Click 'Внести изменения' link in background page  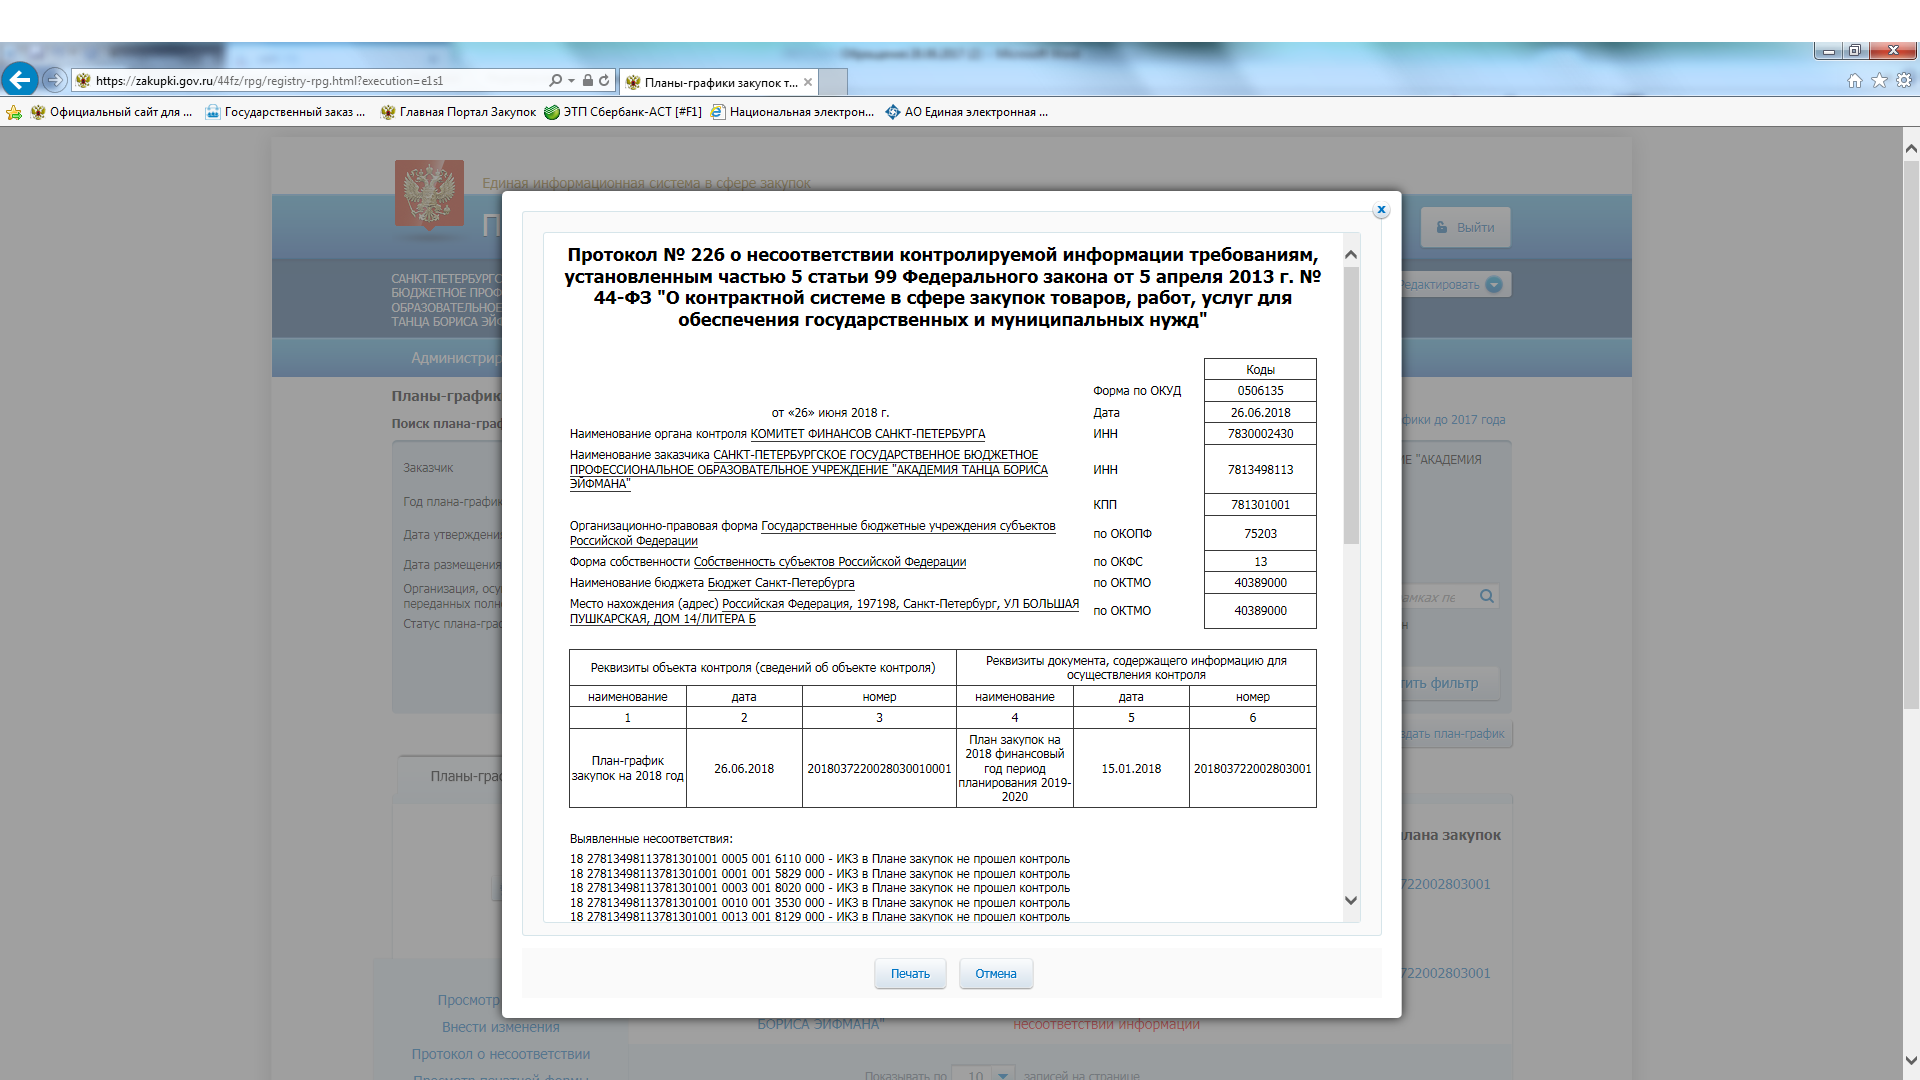click(501, 1027)
